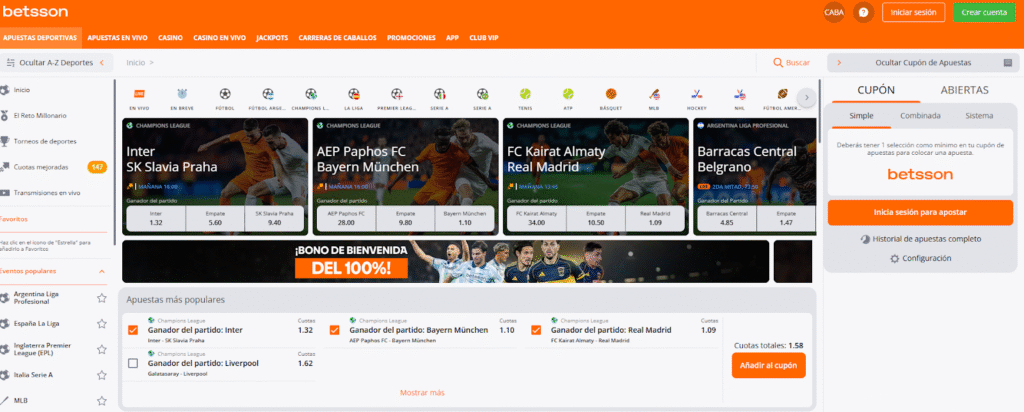The width and height of the screenshot is (1024, 412).
Task: Select the MLB baseball icon
Action: pyautogui.click(x=654, y=94)
